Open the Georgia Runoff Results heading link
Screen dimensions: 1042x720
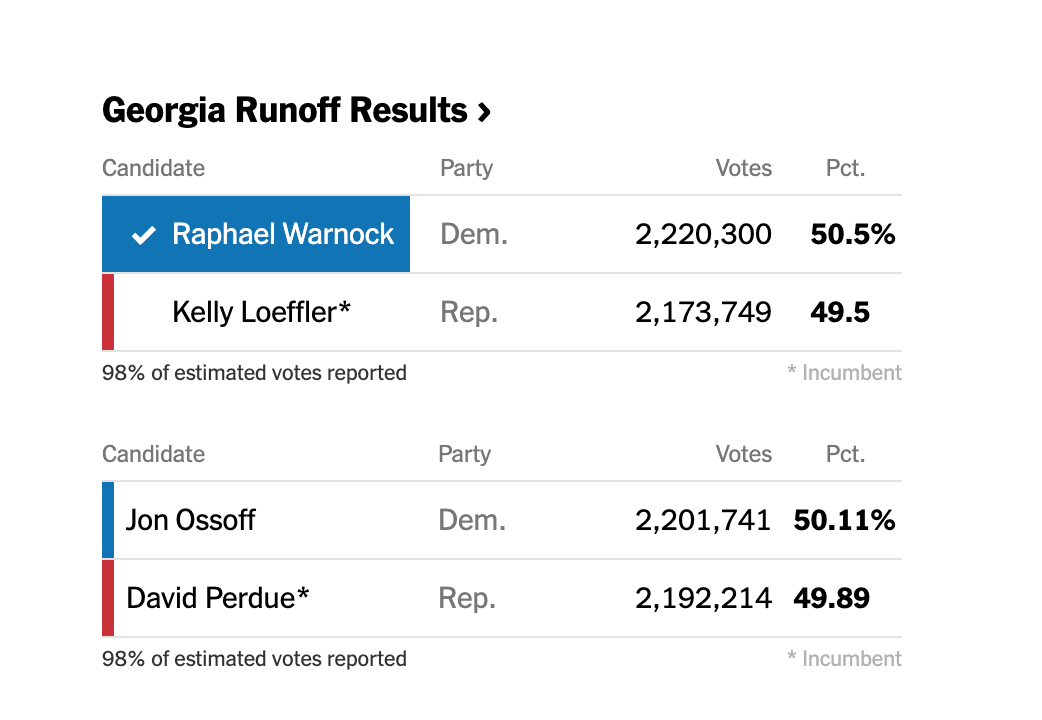pyautogui.click(x=284, y=110)
